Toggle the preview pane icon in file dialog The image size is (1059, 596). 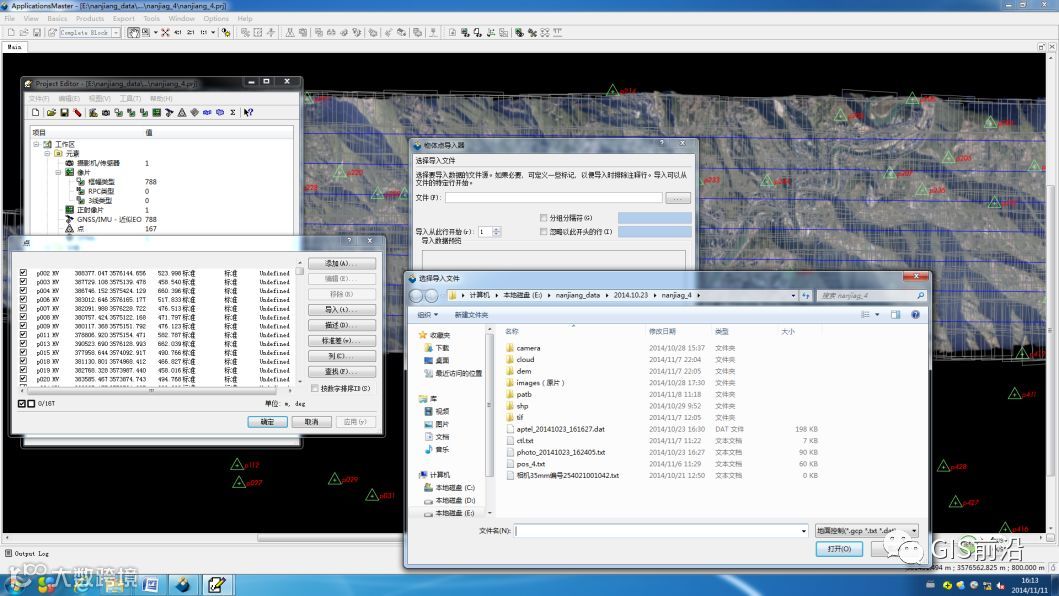(x=896, y=315)
